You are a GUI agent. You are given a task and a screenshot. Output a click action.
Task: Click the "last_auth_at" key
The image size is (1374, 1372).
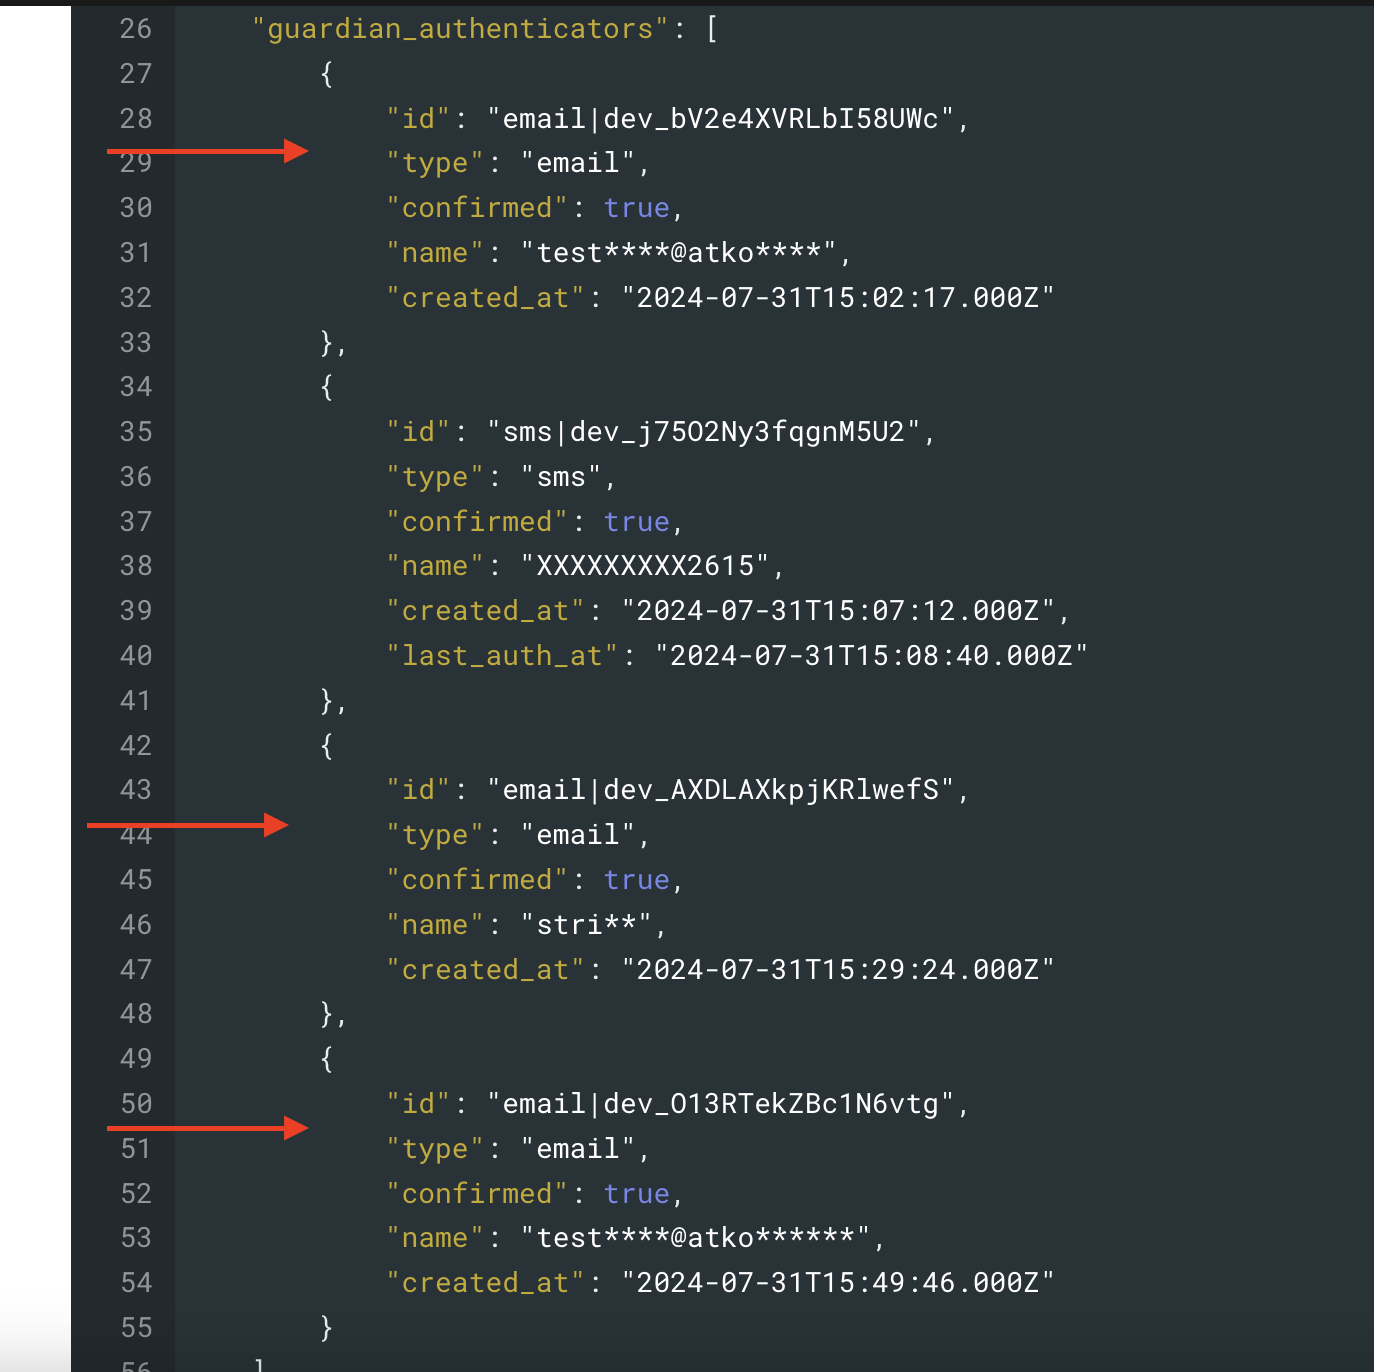(x=503, y=656)
